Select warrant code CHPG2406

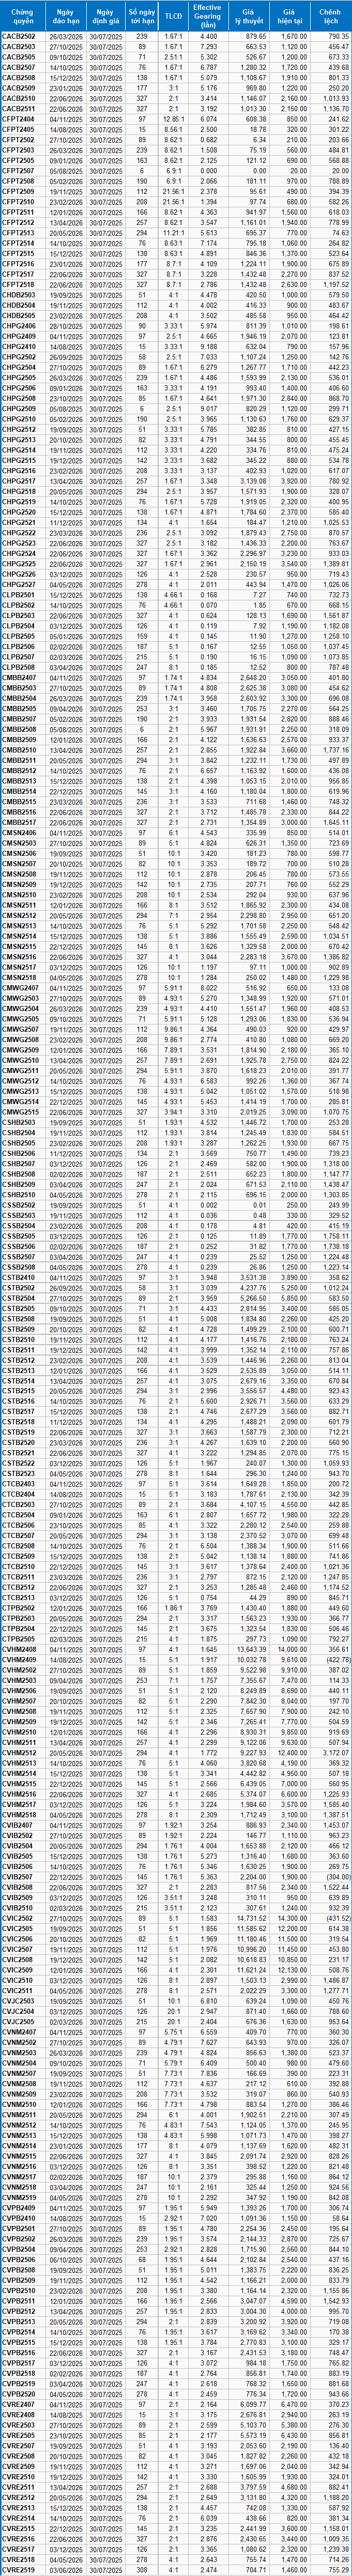click(x=18, y=325)
